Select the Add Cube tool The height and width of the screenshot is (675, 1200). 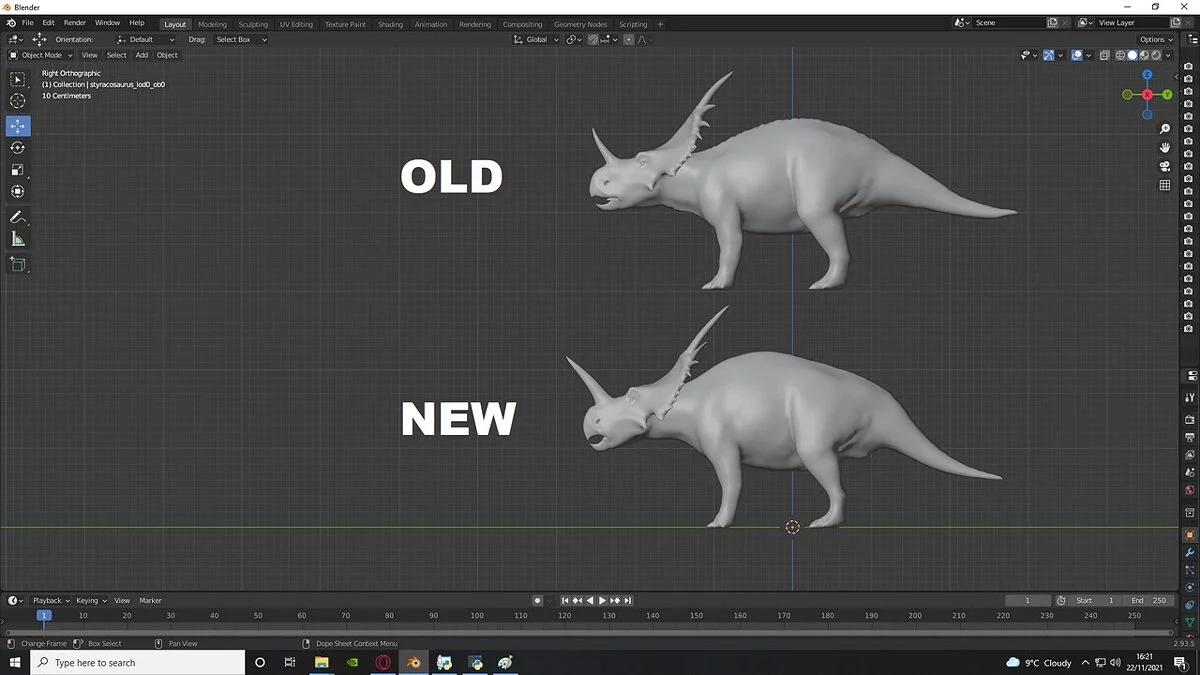click(18, 264)
